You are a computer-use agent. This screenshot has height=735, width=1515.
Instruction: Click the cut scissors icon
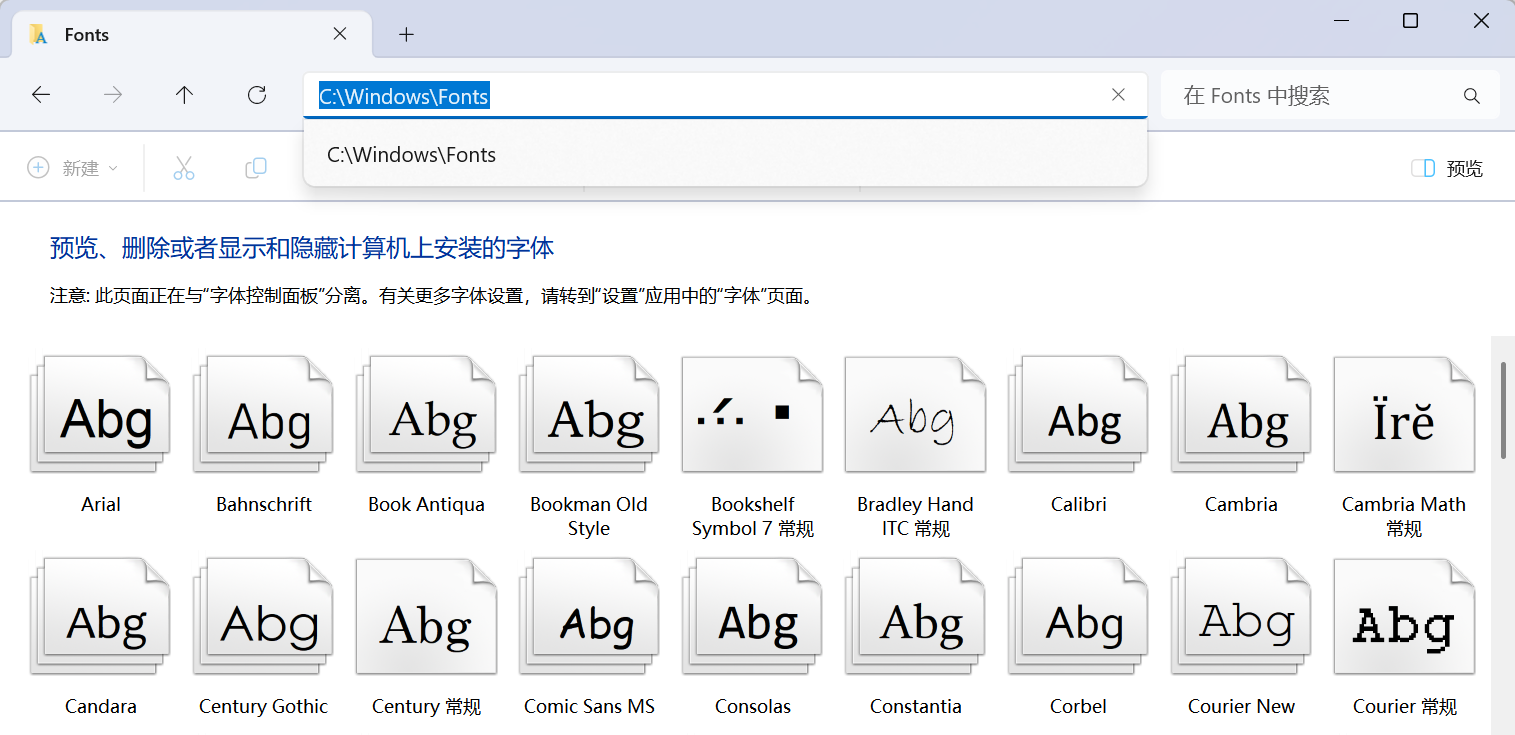184,168
